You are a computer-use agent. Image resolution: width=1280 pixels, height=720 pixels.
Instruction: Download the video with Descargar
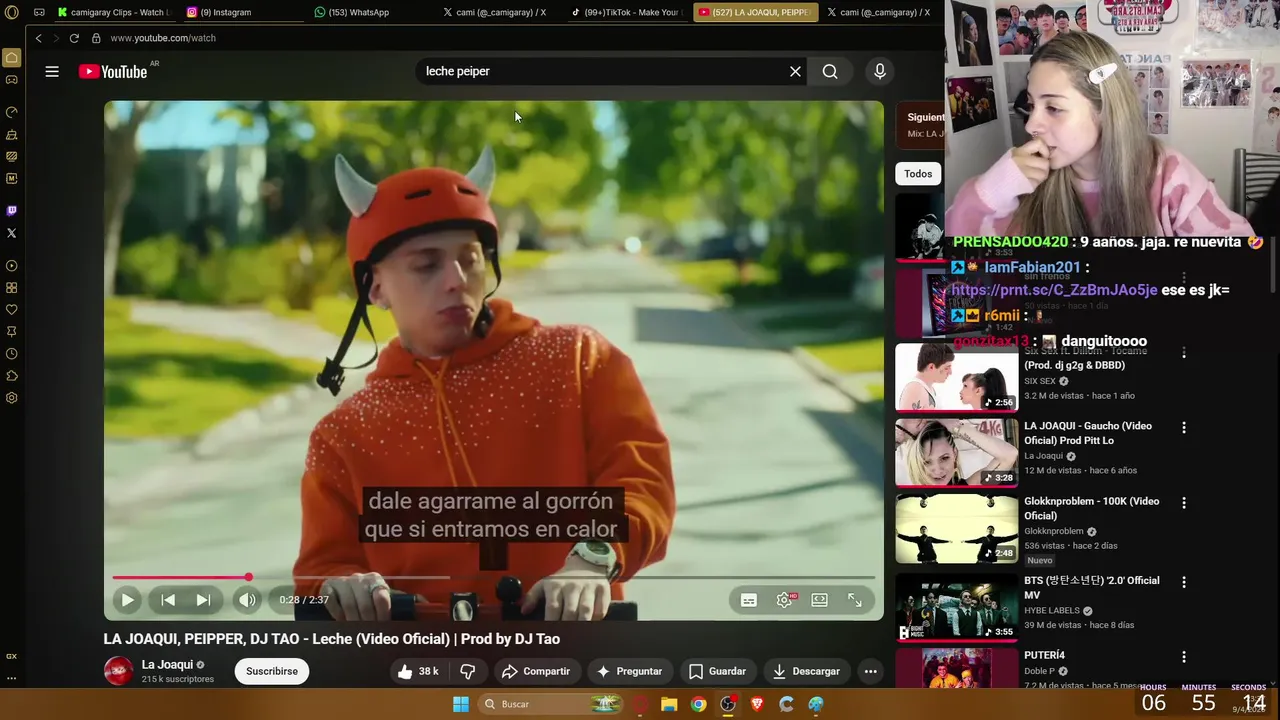[806, 671]
